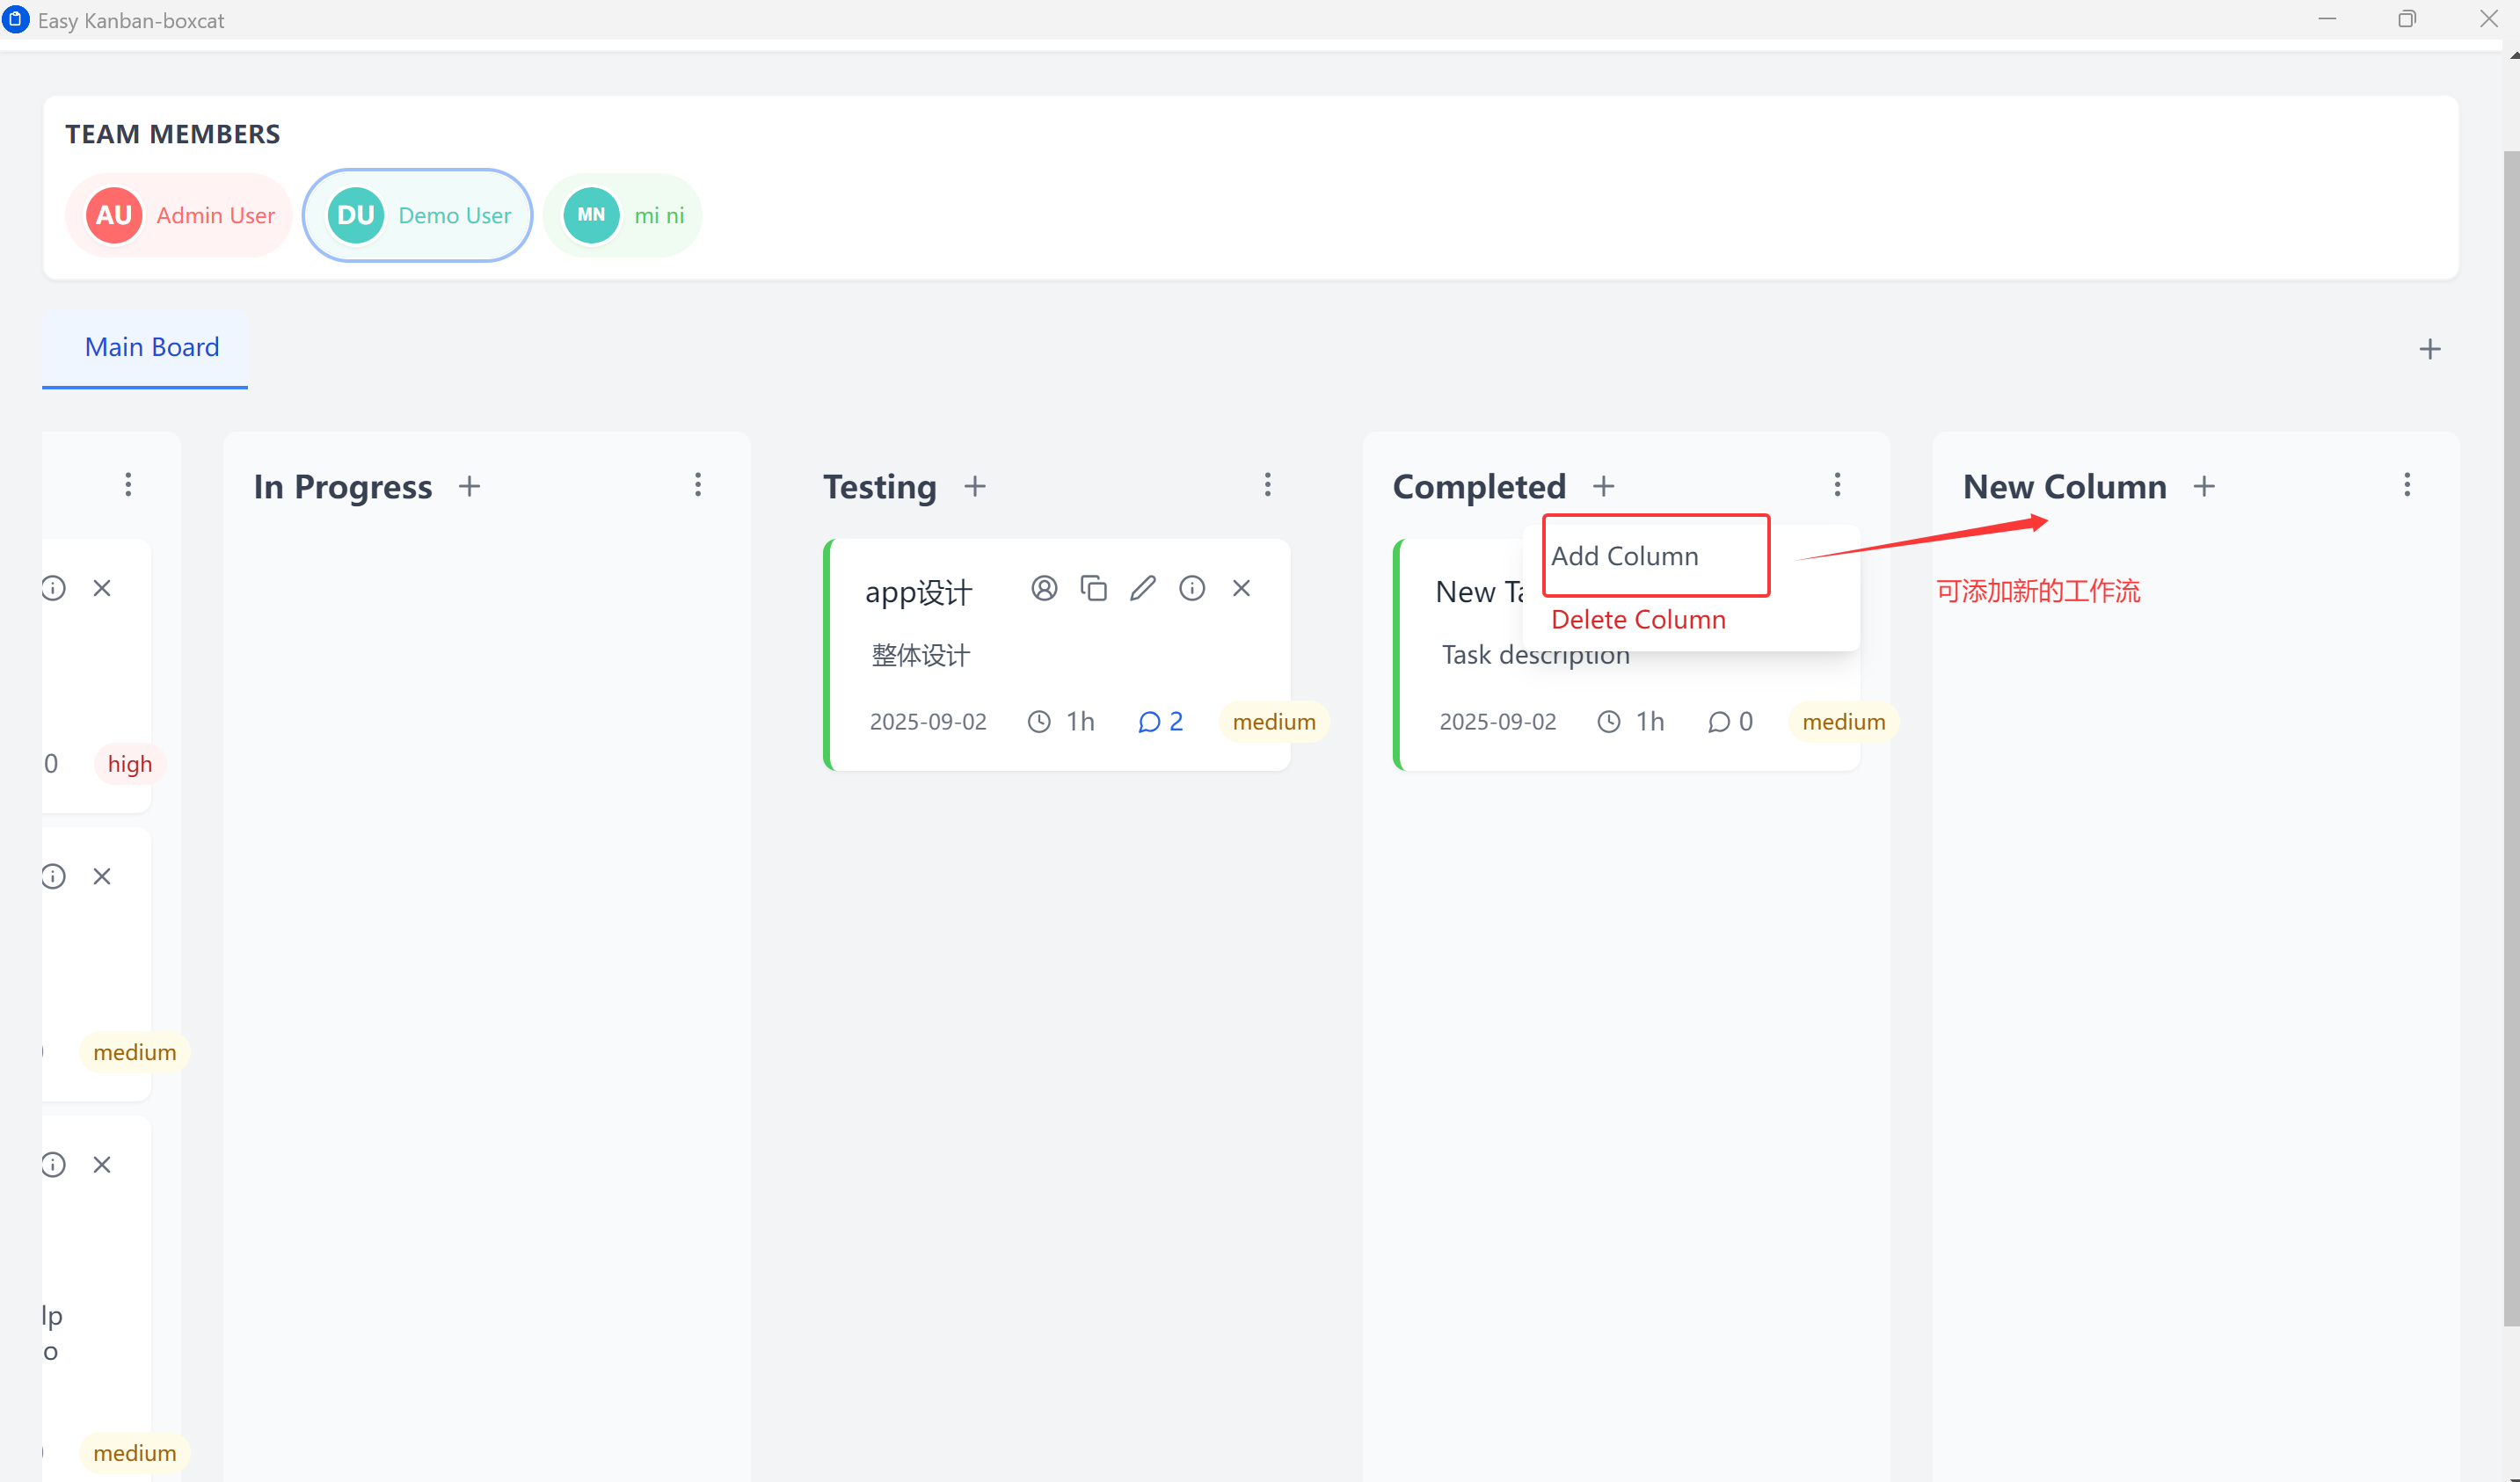
Task: Open options menu of the leftmost column
Action: [x=128, y=485]
